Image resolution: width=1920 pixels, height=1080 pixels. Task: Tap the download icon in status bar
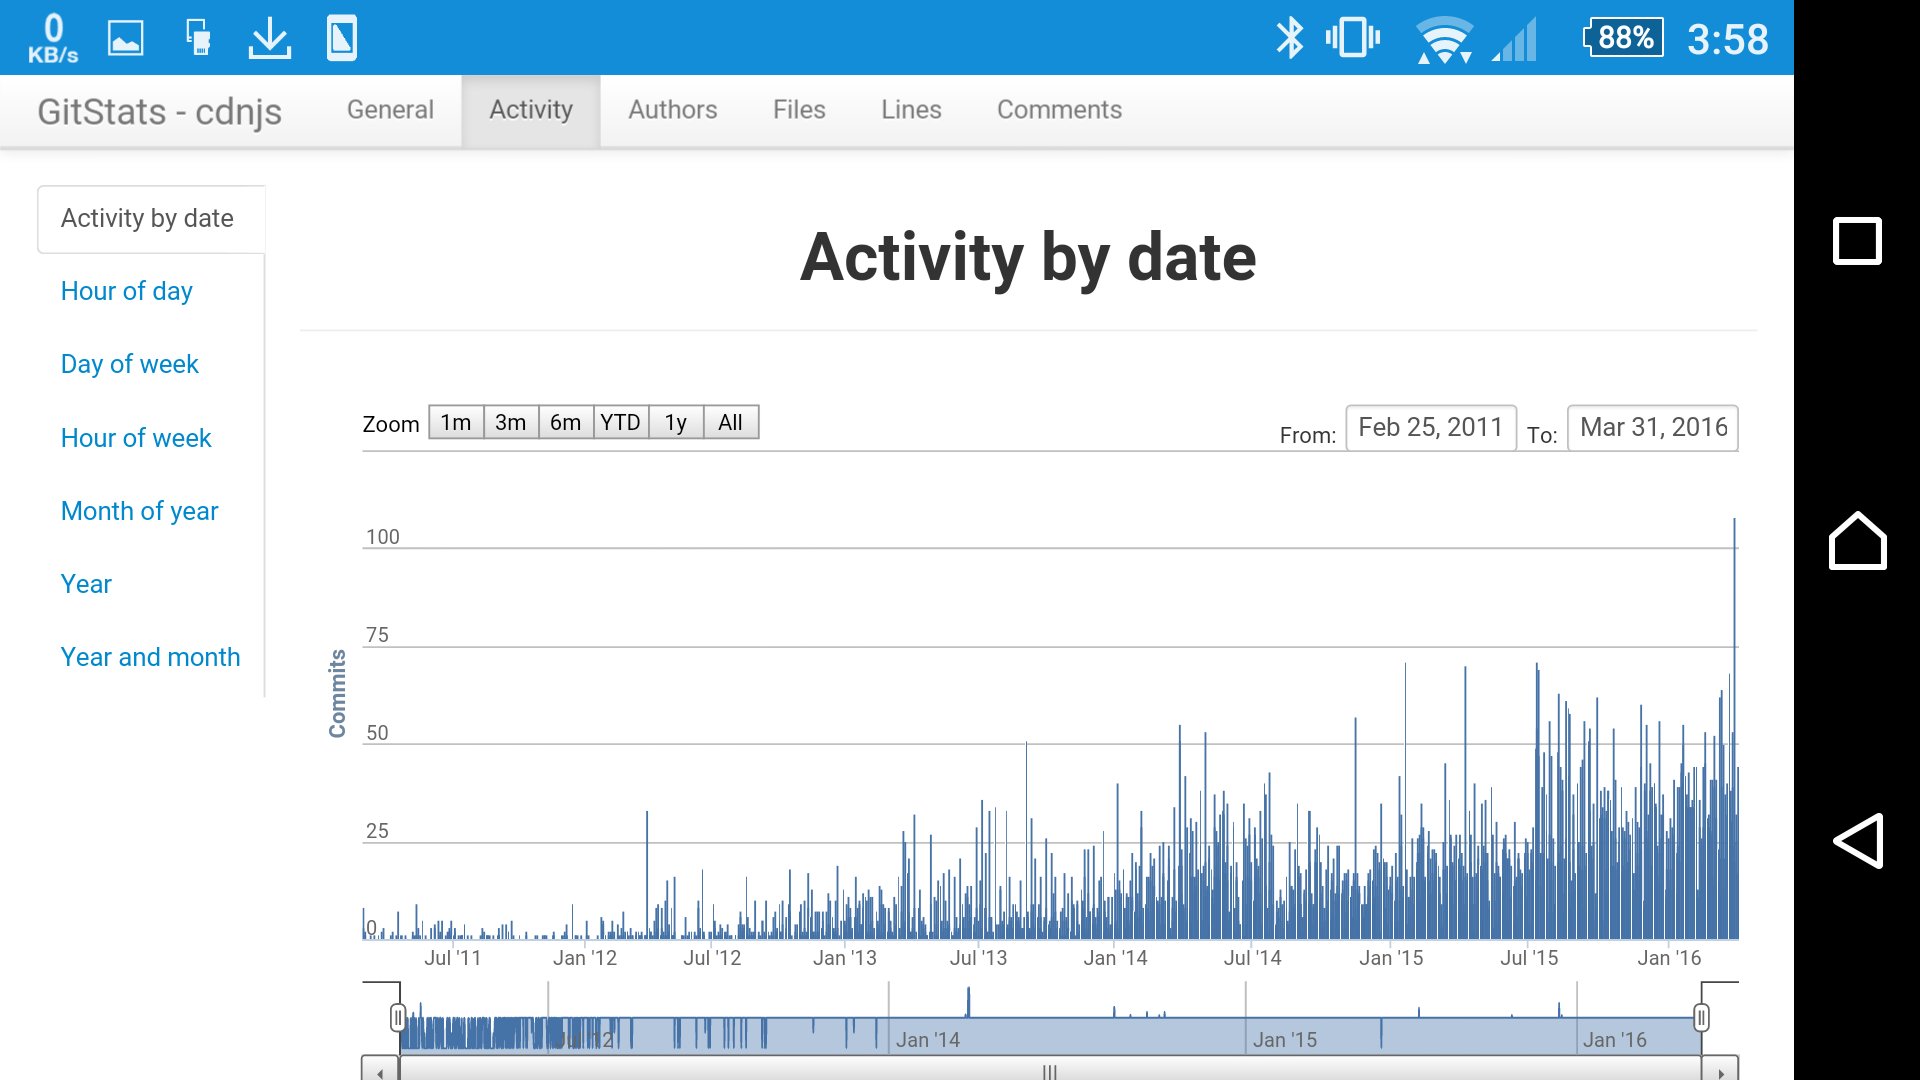pos(270,39)
